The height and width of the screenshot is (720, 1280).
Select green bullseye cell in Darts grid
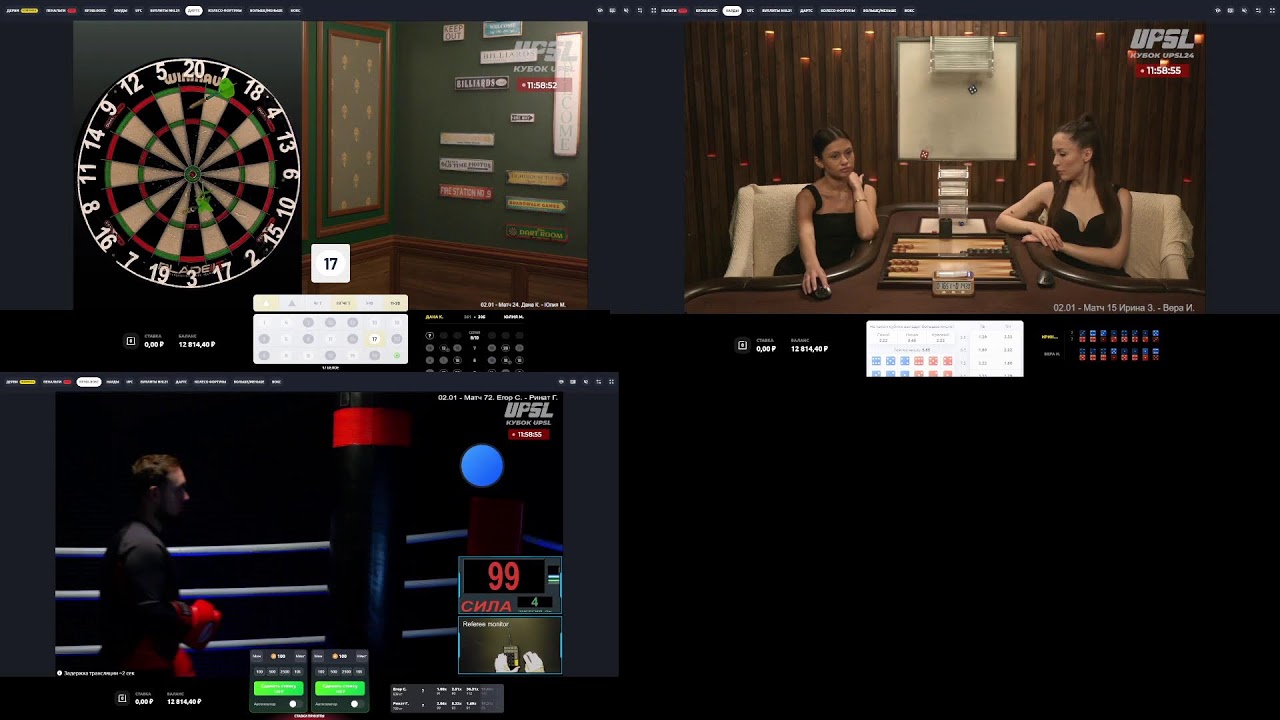coord(397,355)
